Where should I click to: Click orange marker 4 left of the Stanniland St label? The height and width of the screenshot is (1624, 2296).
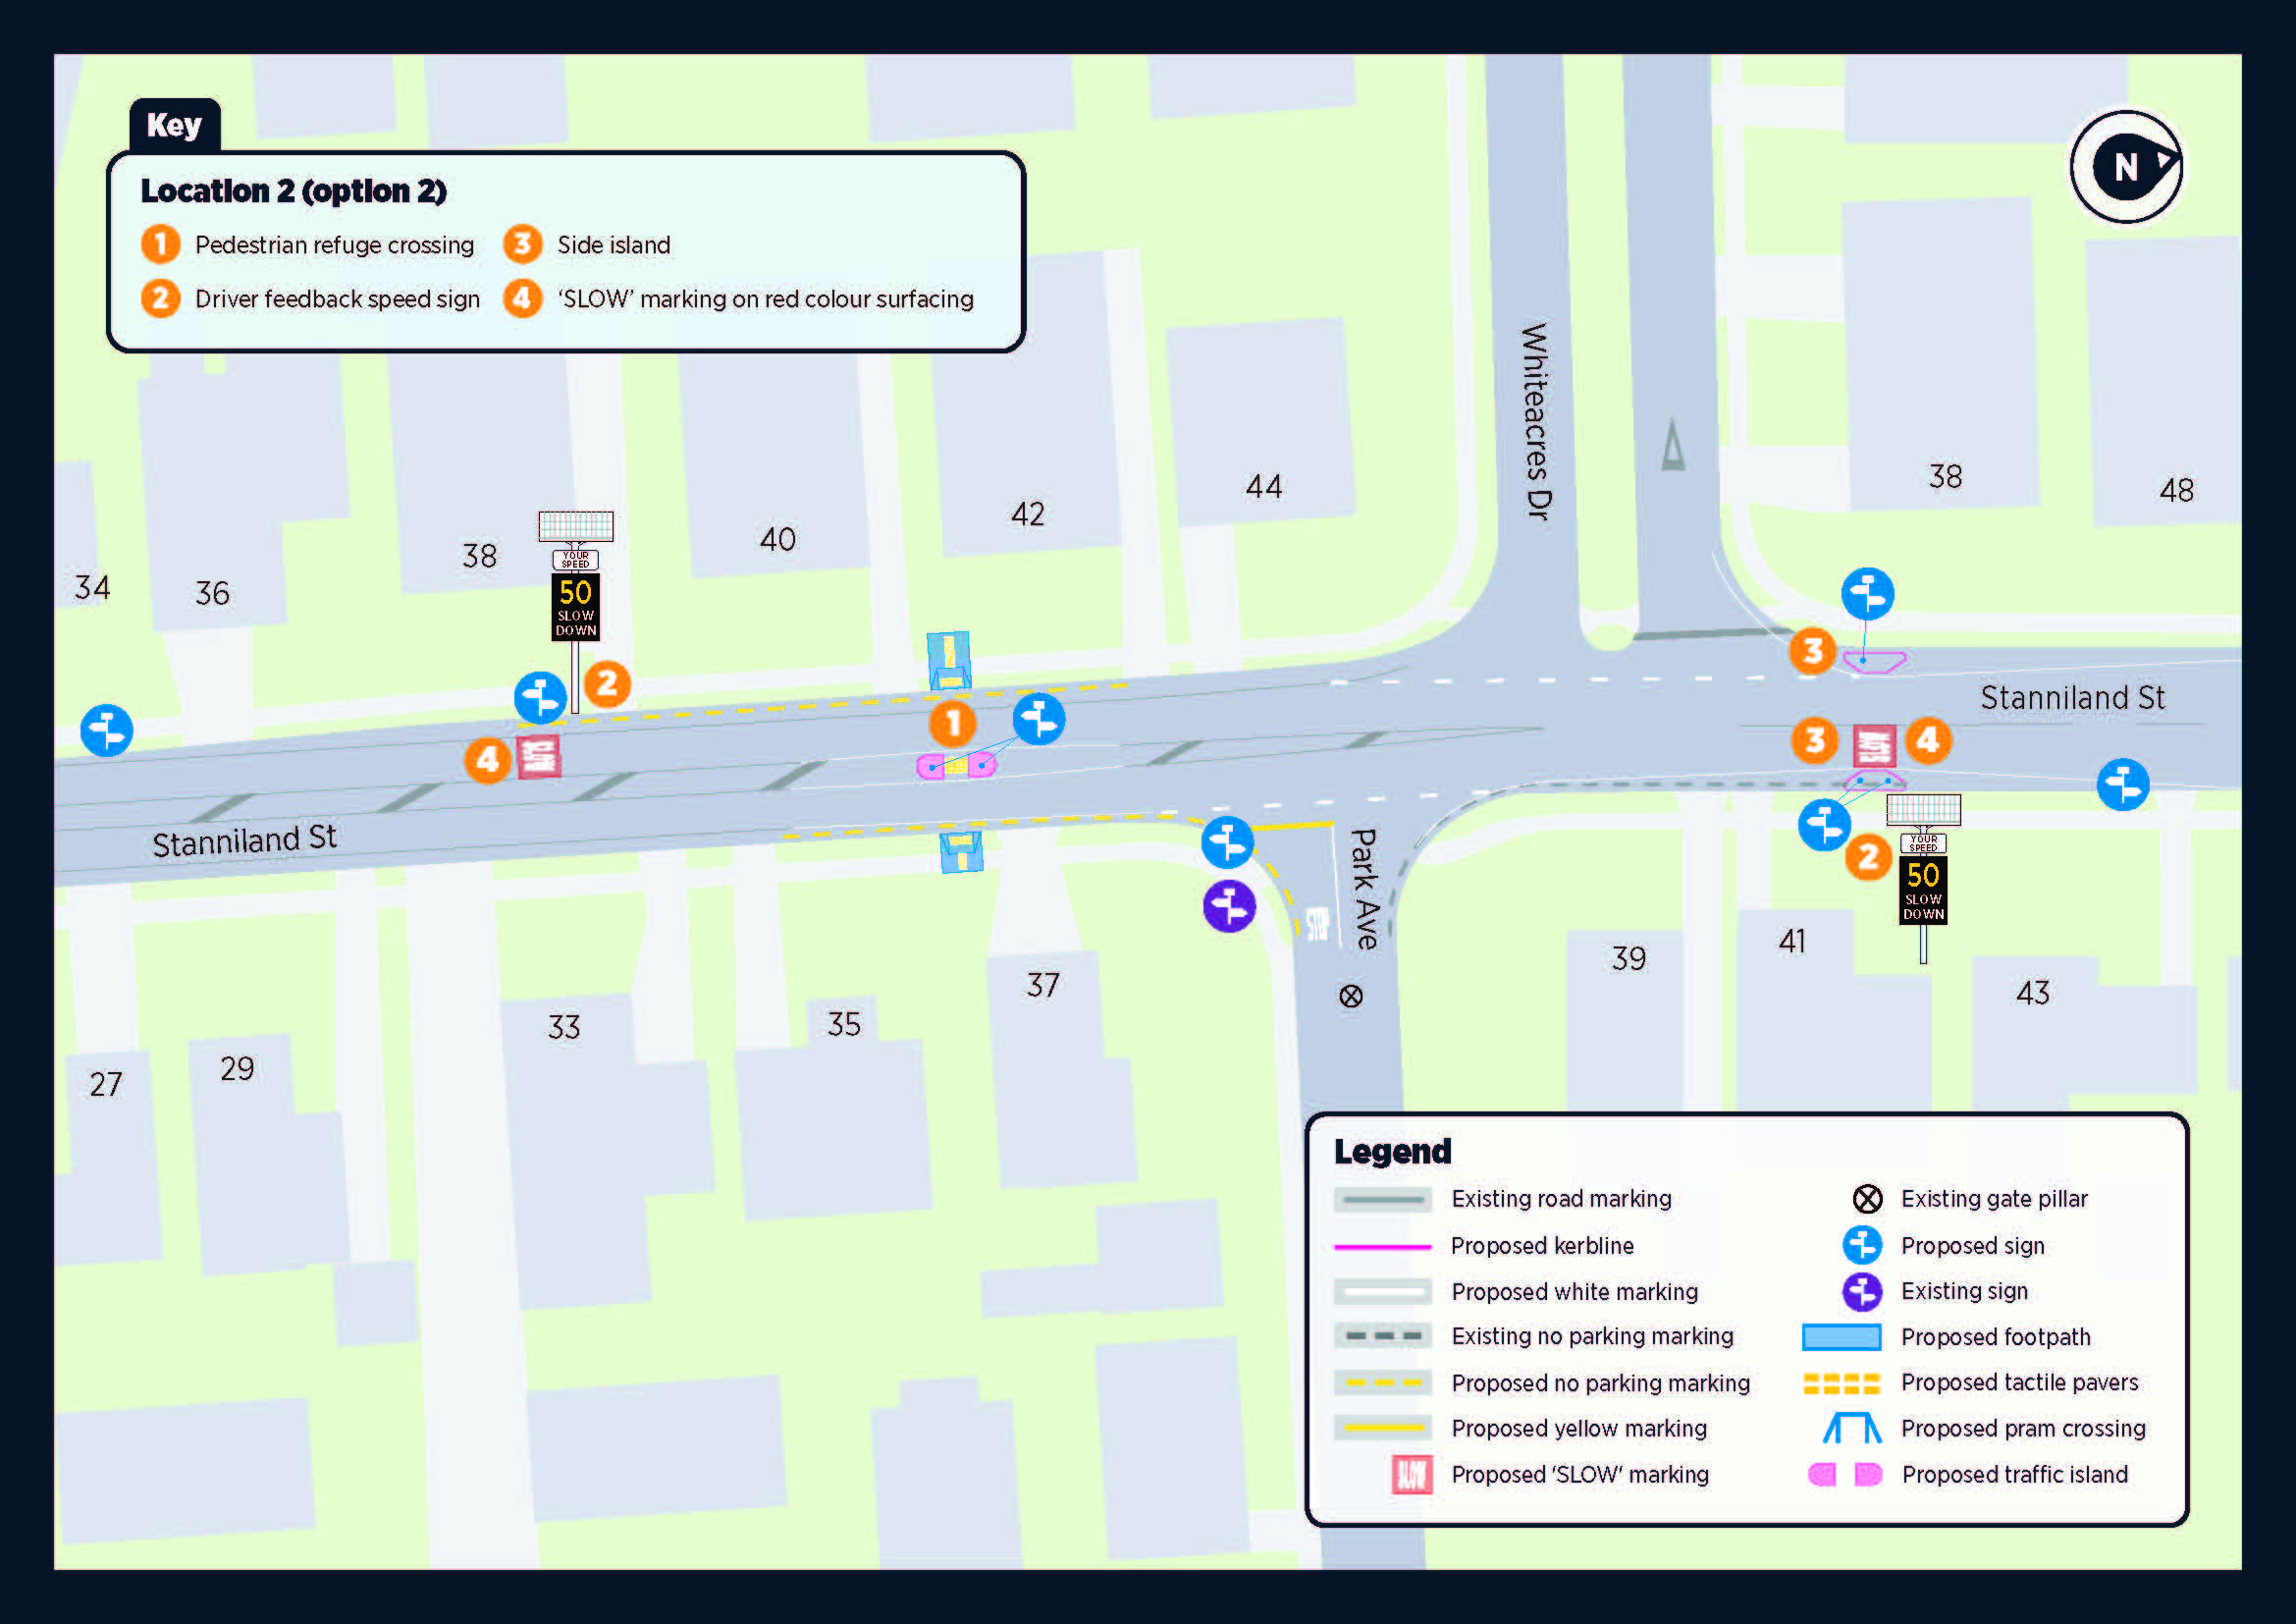1928,741
